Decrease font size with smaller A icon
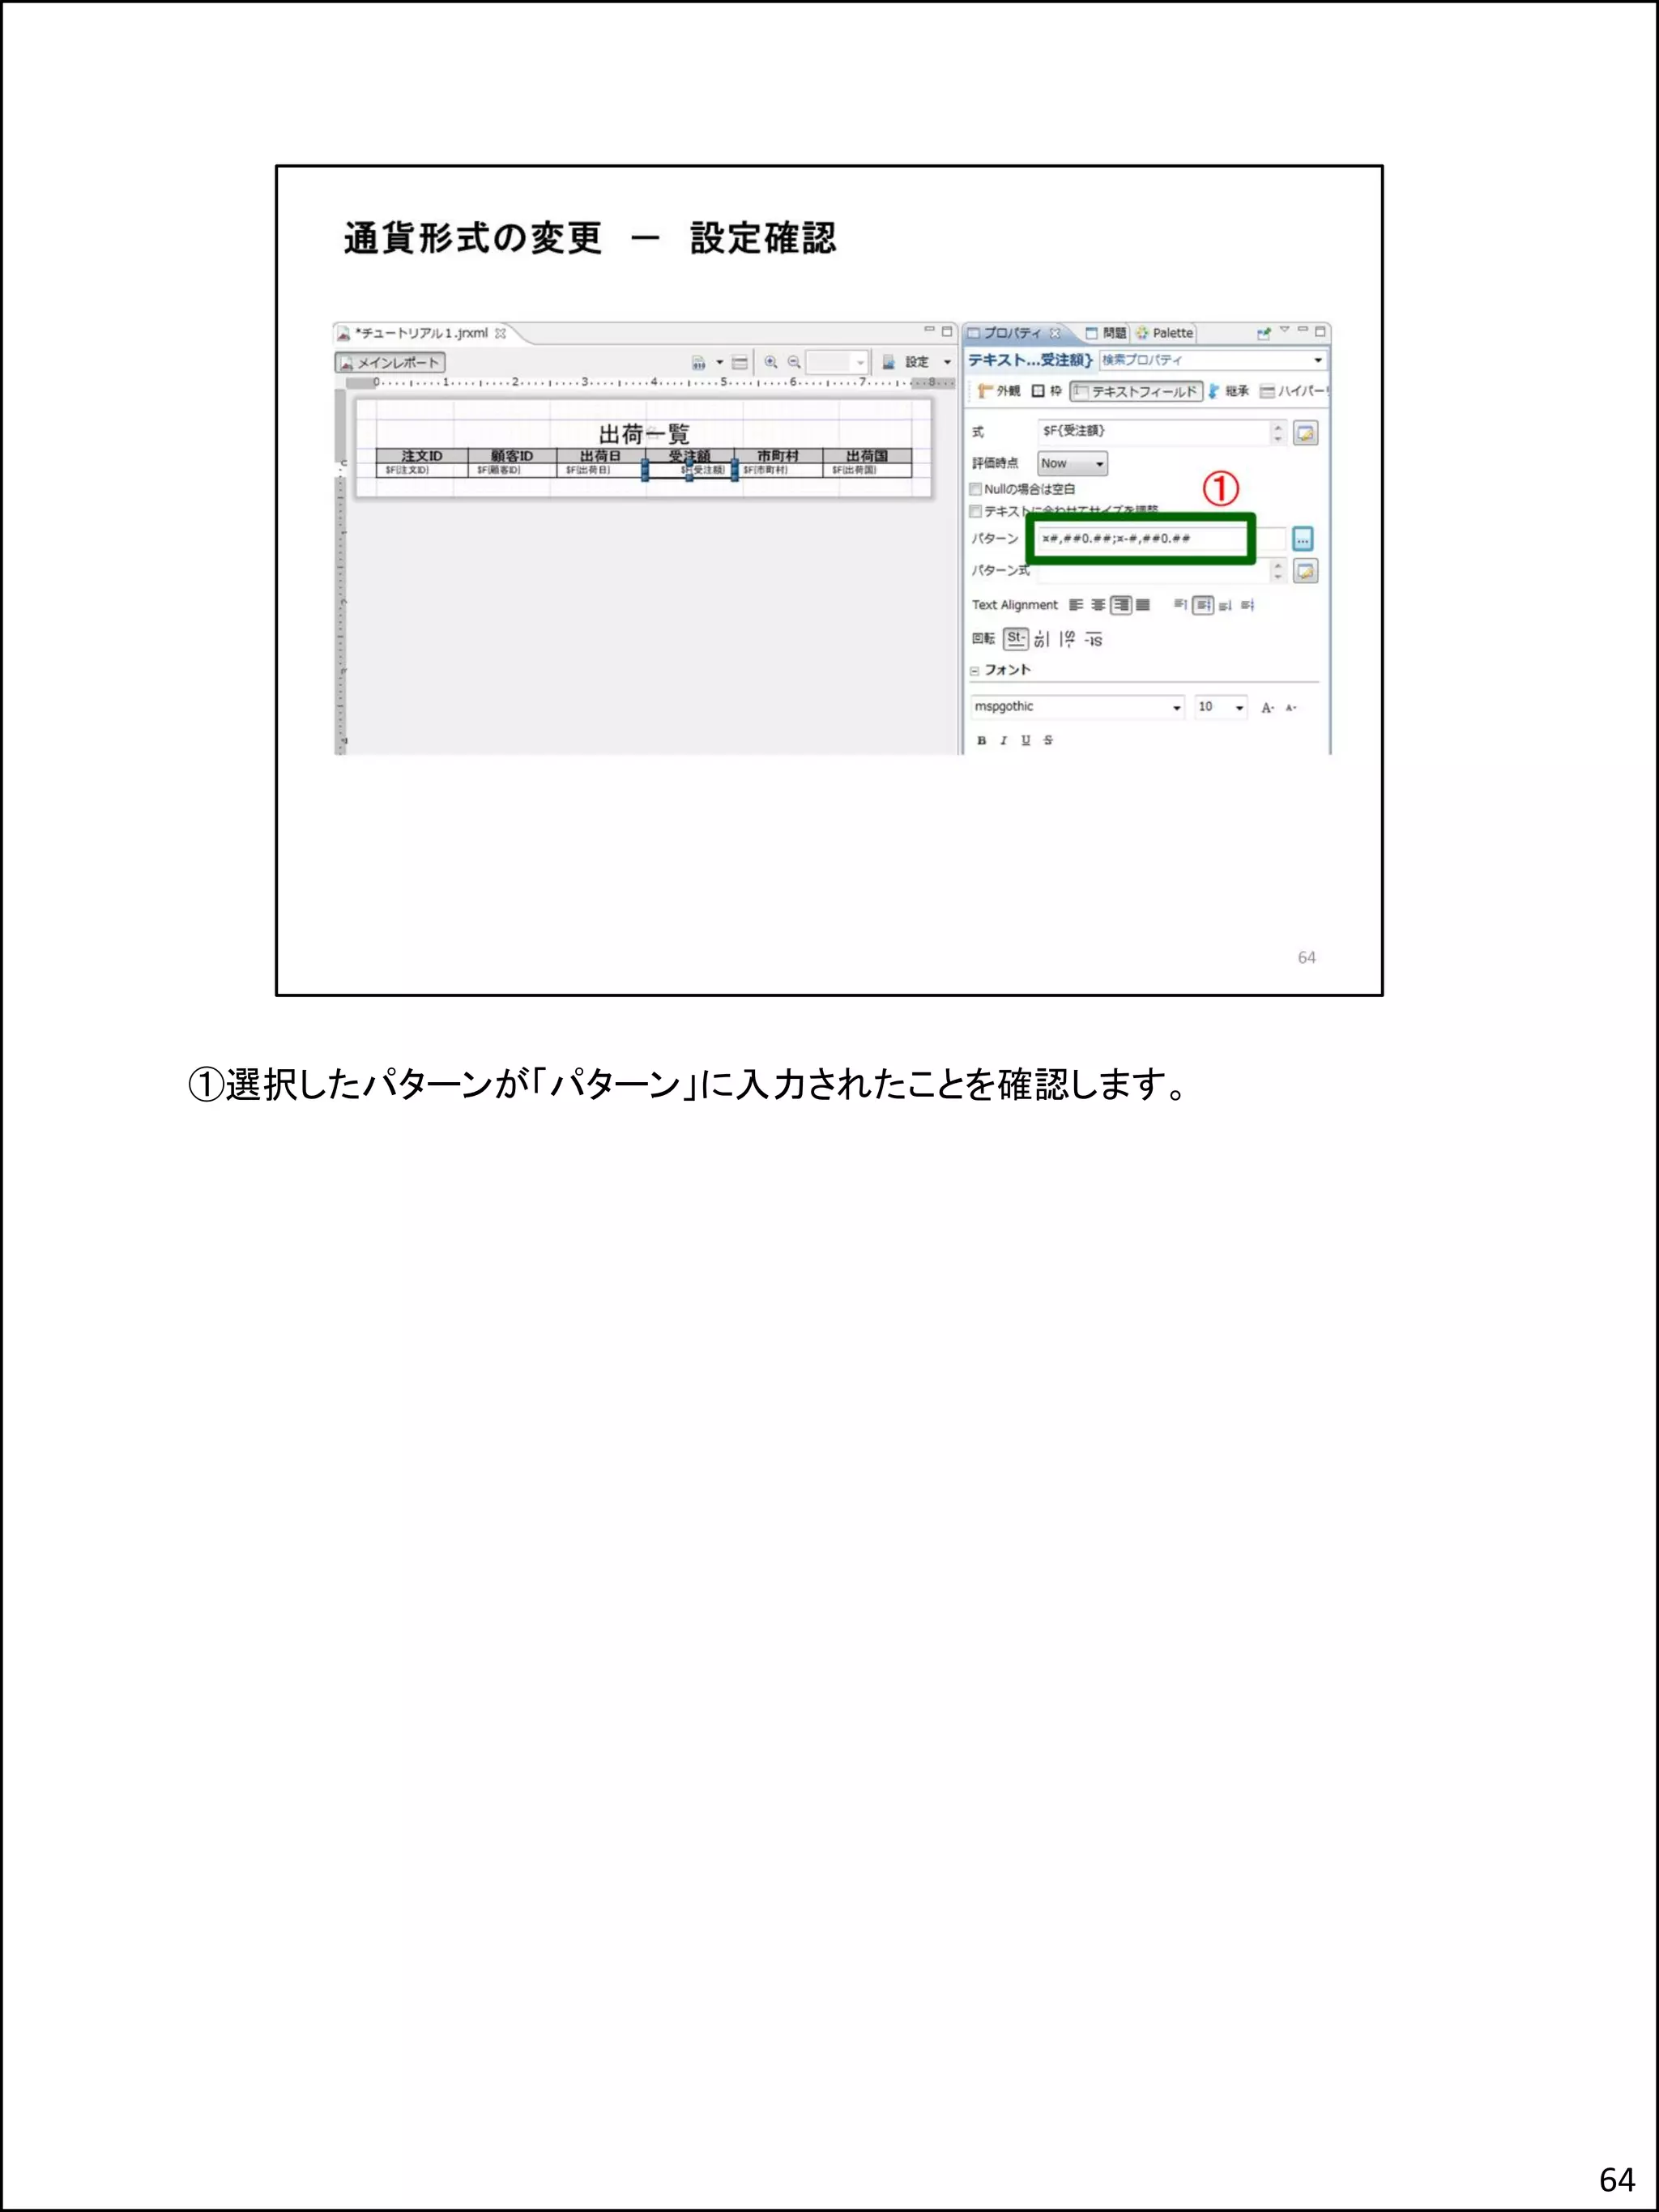Image resolution: width=1659 pixels, height=2212 pixels. (x=1291, y=708)
